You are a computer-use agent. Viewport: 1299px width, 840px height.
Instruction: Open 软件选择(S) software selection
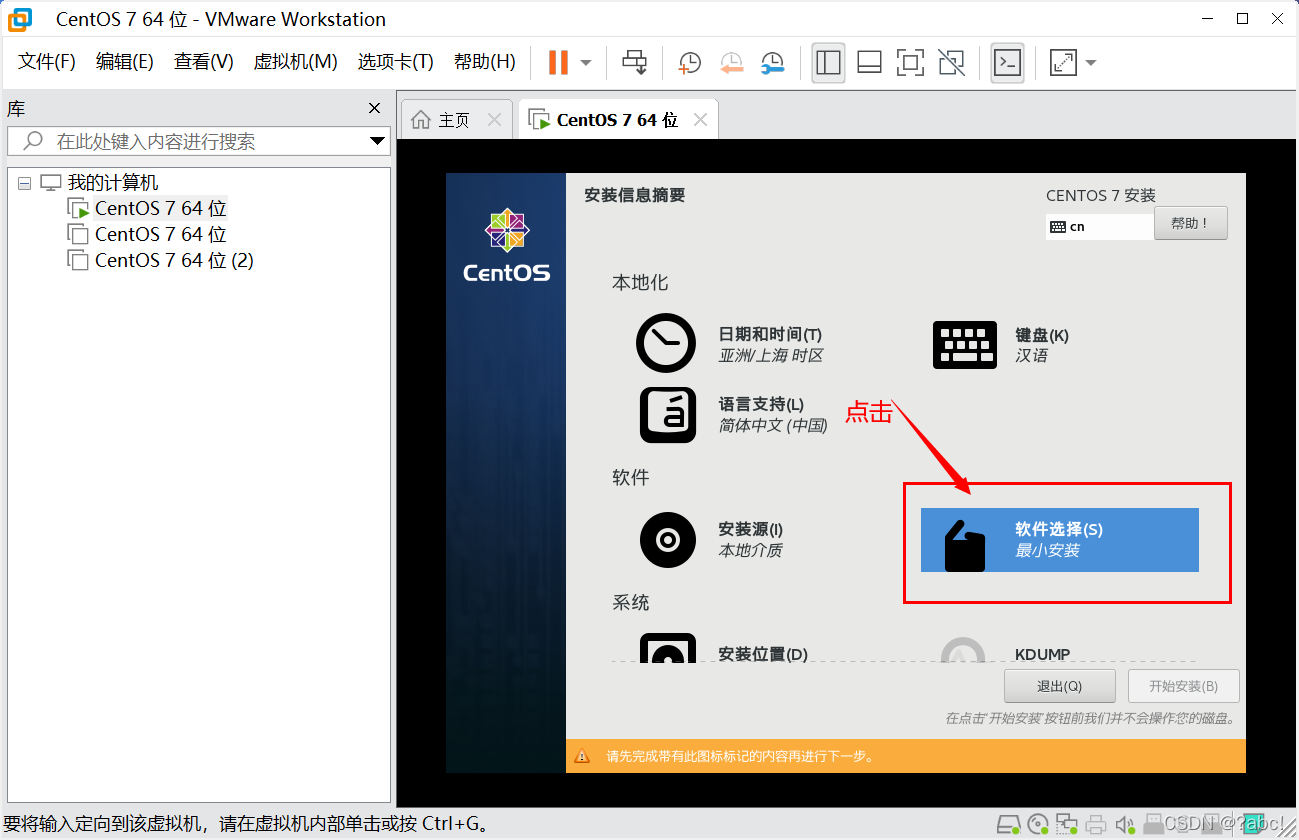1059,540
